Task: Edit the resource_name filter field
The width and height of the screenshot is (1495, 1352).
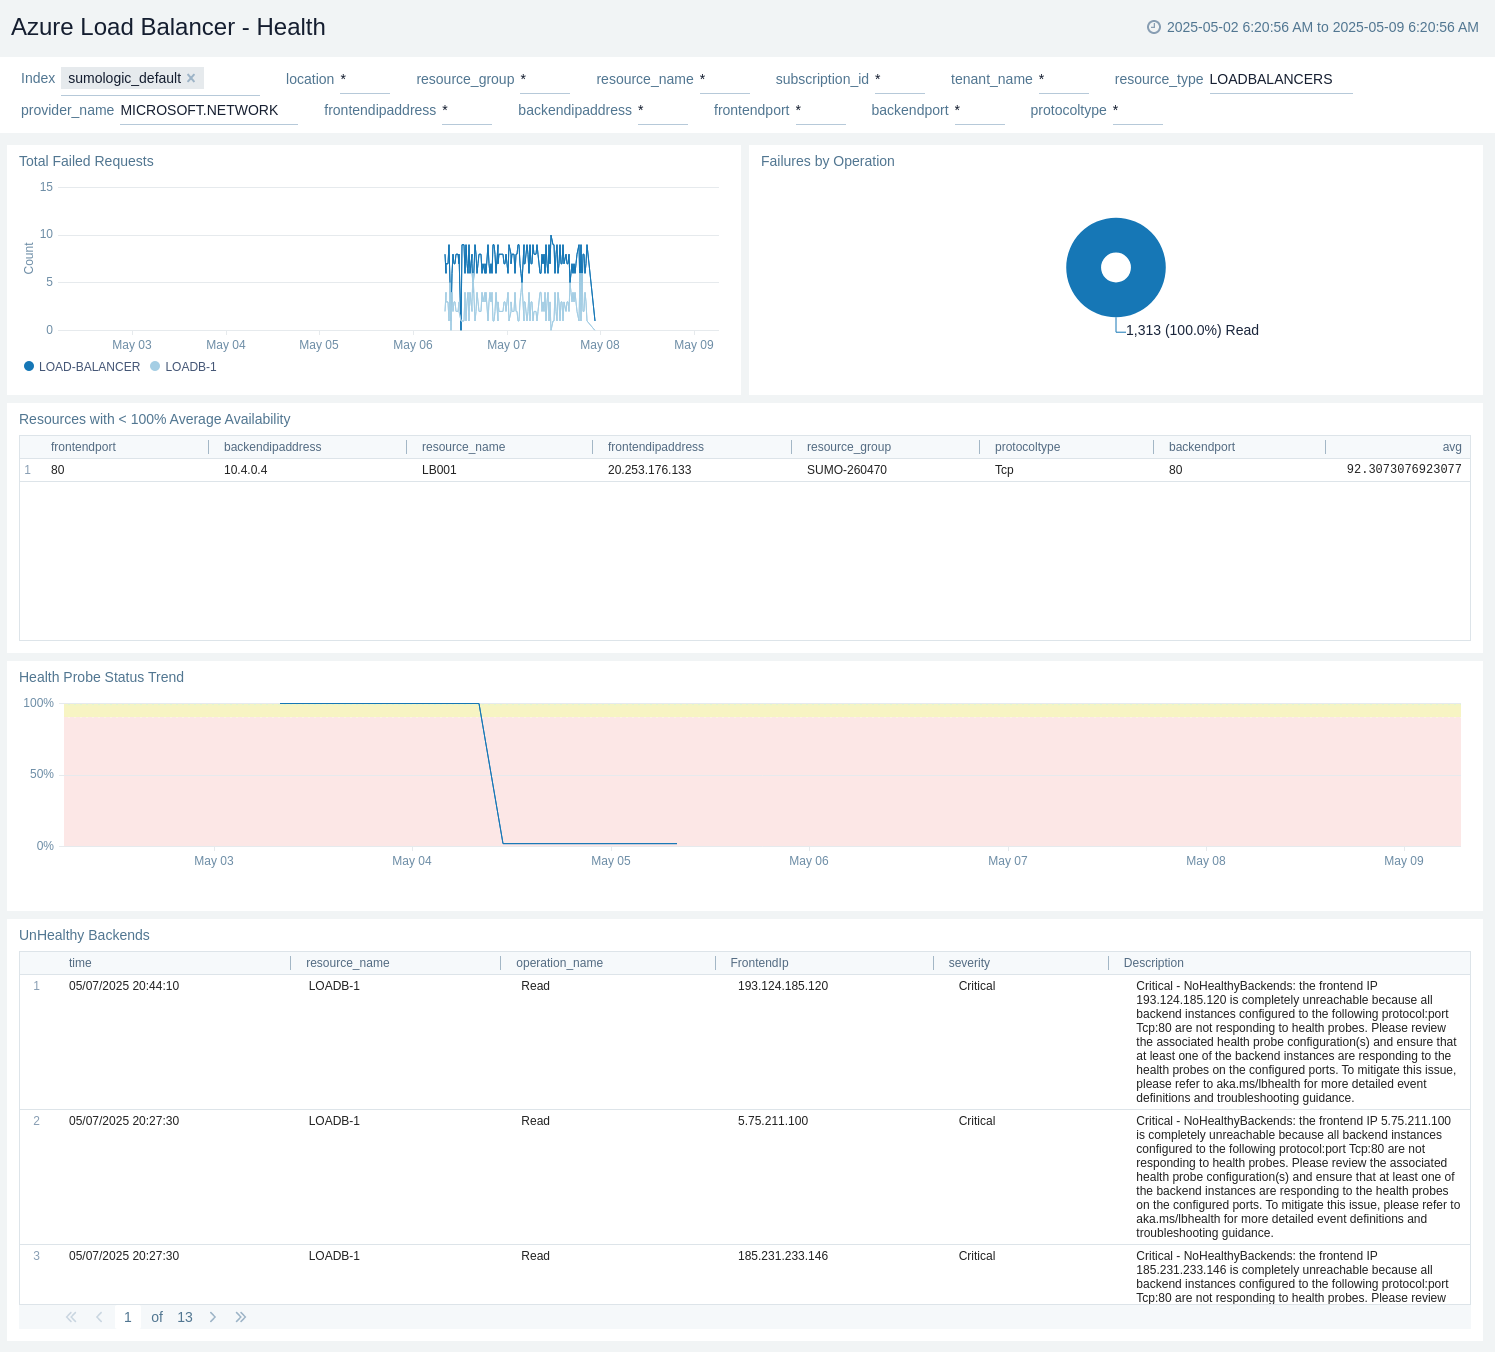Action: coord(724,79)
